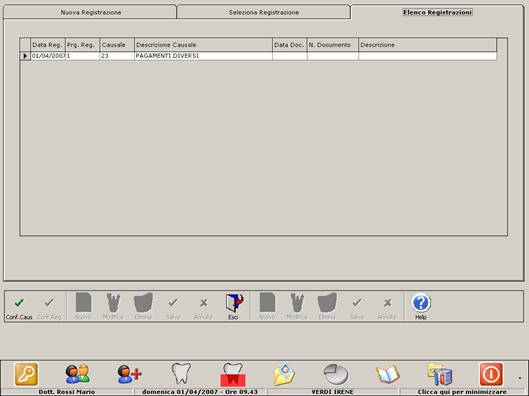Open the open book icon
Image resolution: width=529 pixels, height=396 pixels.
(388, 374)
